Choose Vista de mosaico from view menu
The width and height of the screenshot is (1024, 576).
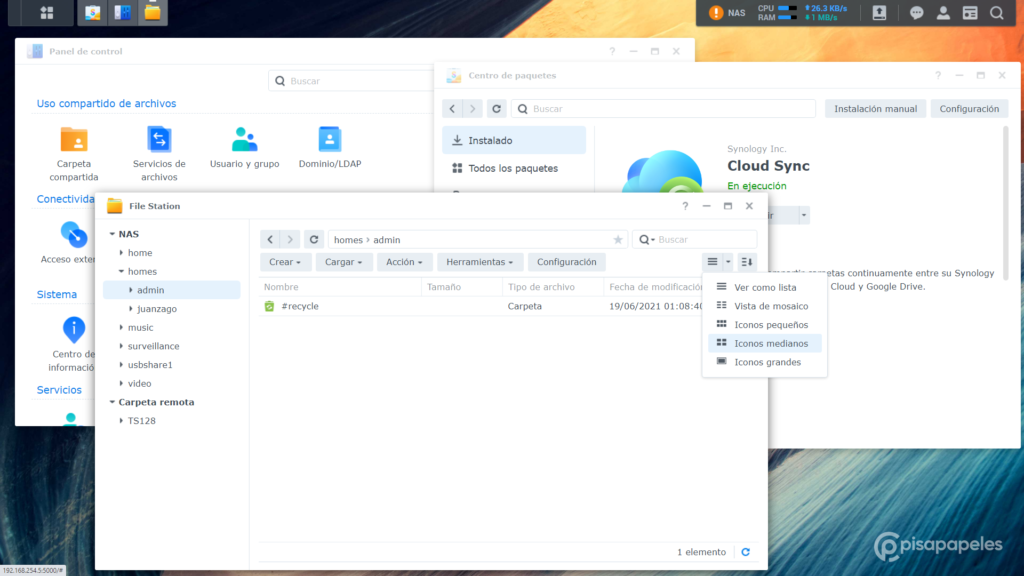(x=770, y=306)
